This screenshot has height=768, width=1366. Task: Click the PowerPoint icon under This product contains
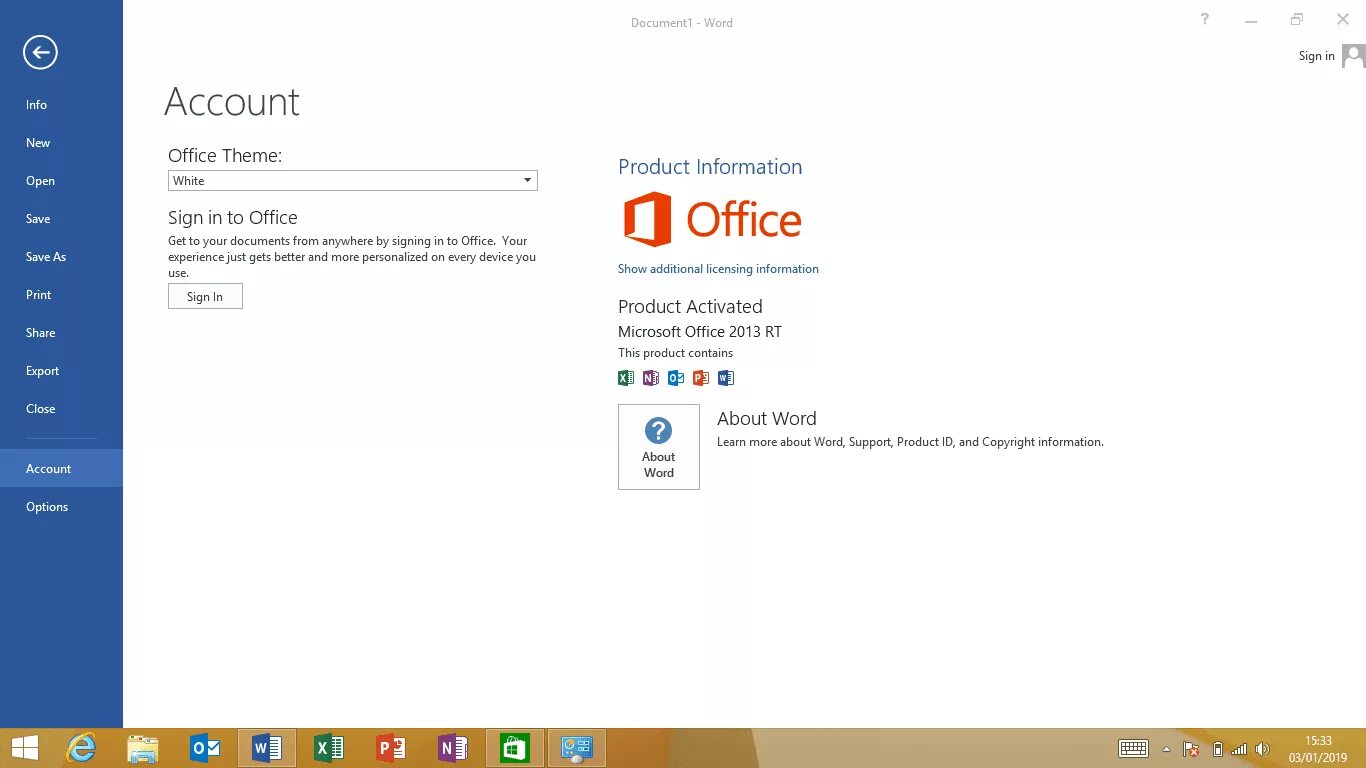(701, 378)
